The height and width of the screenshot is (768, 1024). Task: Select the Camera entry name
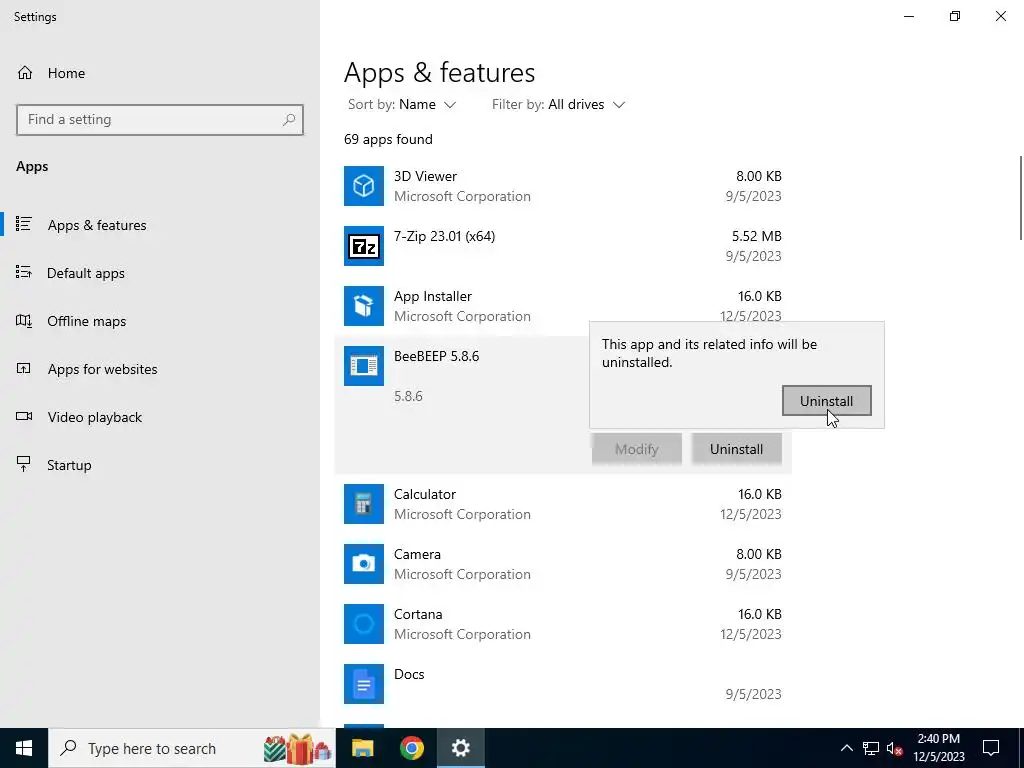click(417, 554)
